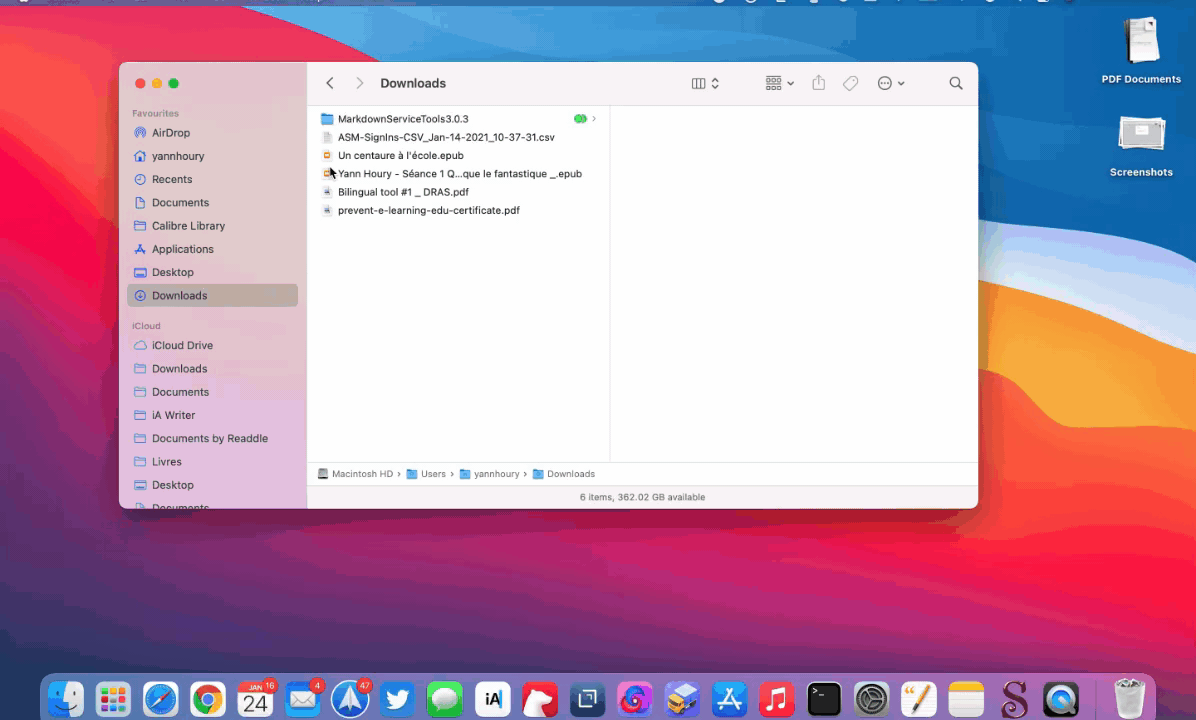Launch Google Chrome from the Dock
The image size is (1196, 720).
click(208, 699)
